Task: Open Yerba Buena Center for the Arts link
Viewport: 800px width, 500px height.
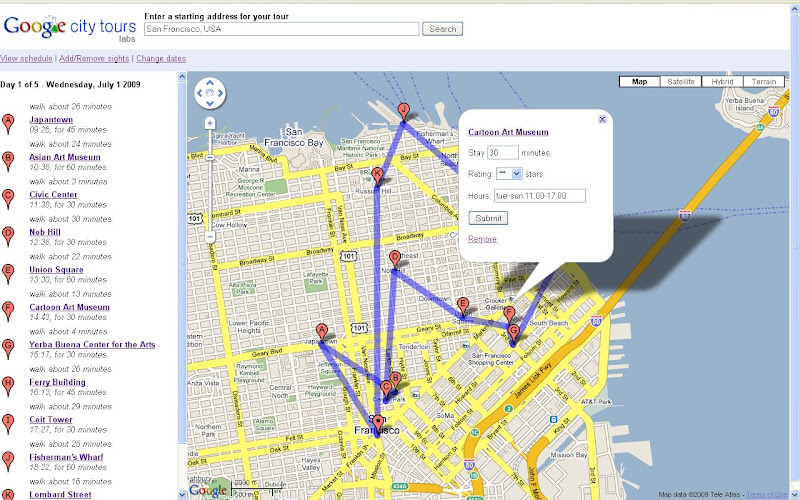Action: pyautogui.click(x=92, y=344)
